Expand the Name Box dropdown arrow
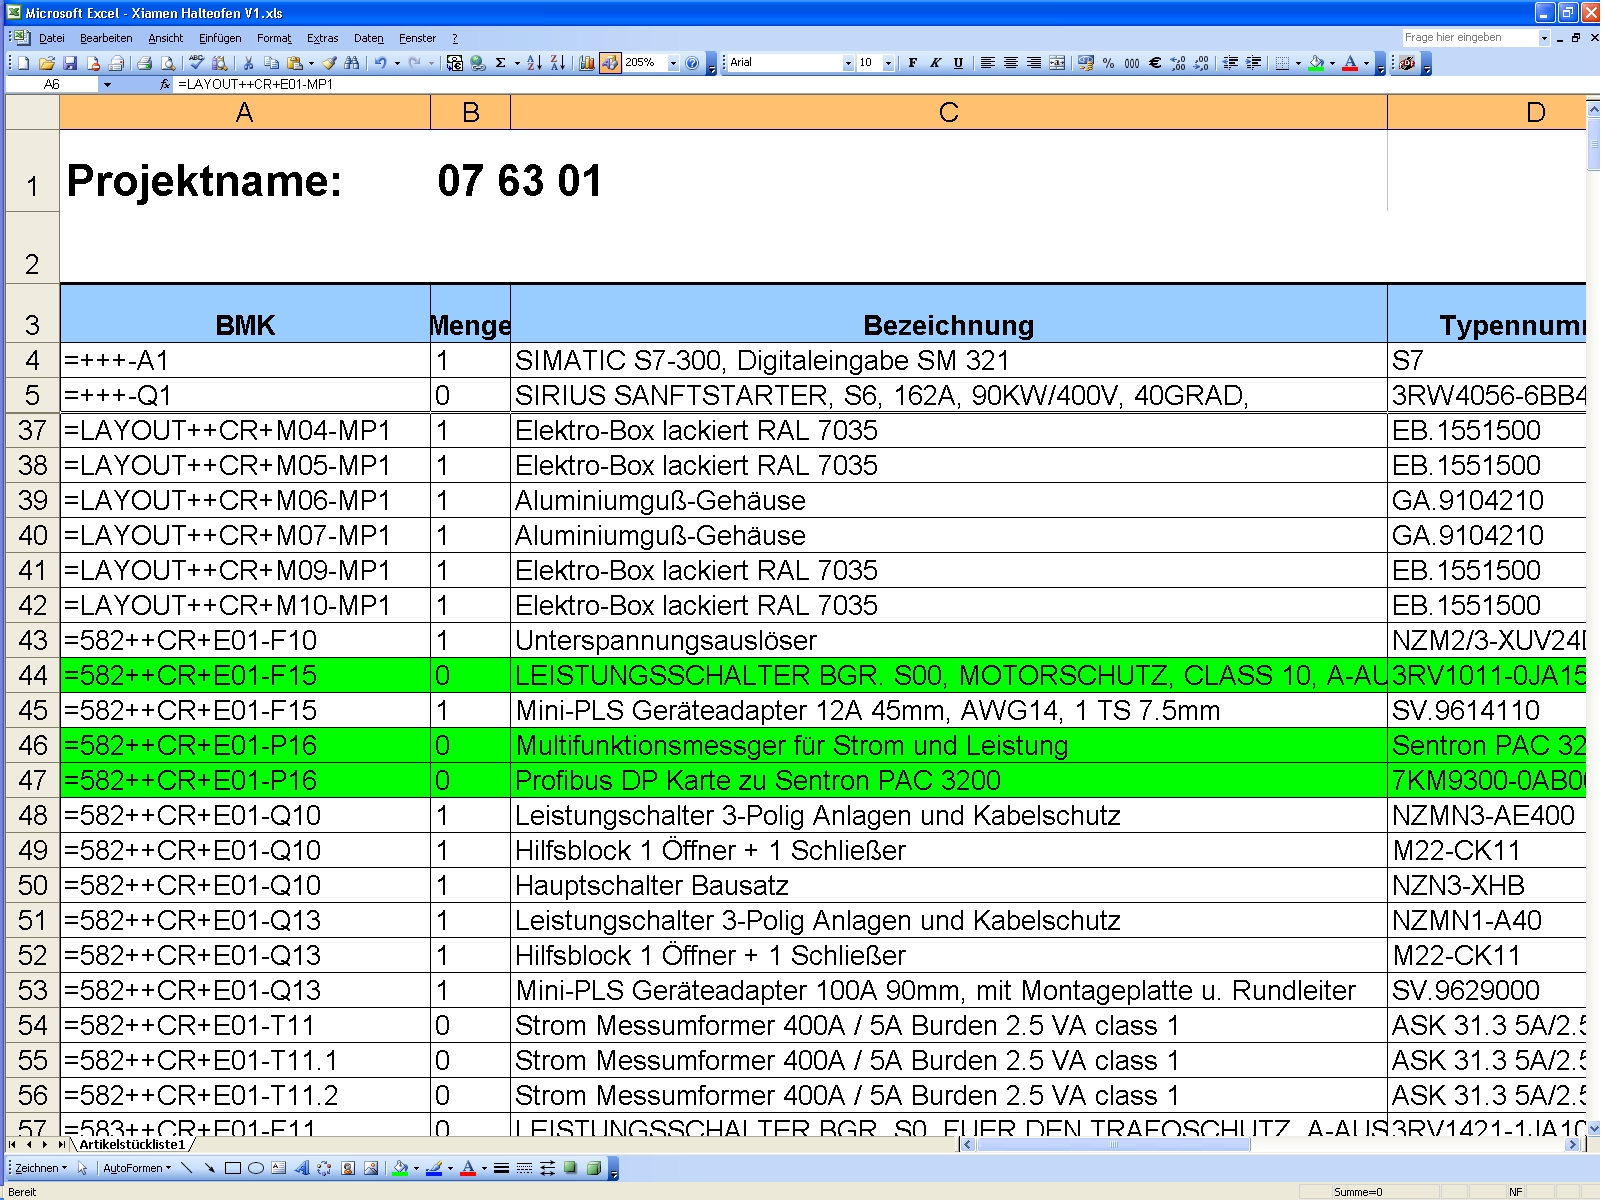Screen dimensions: 1604x1200 pos(107,85)
